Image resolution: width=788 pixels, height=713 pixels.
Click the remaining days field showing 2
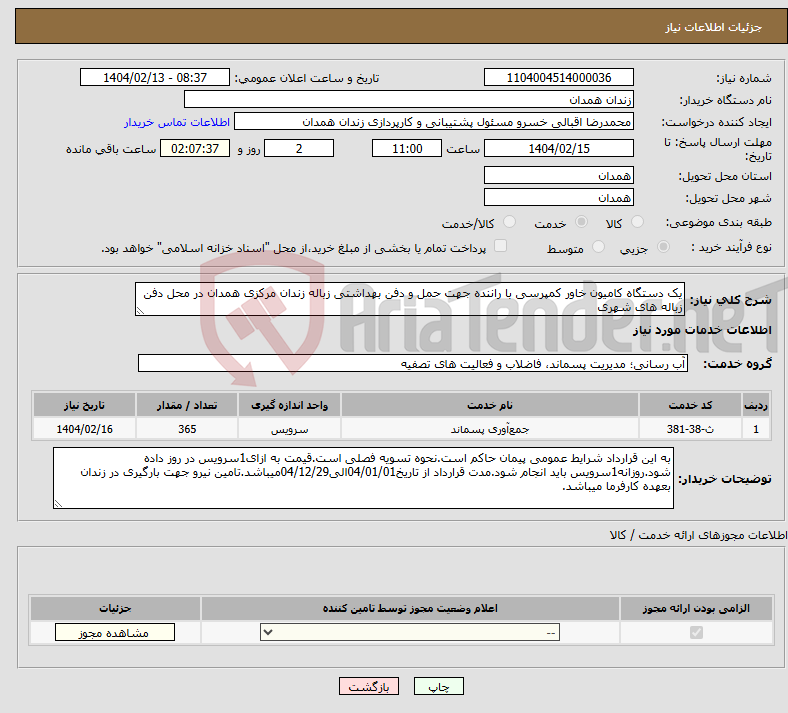299,148
